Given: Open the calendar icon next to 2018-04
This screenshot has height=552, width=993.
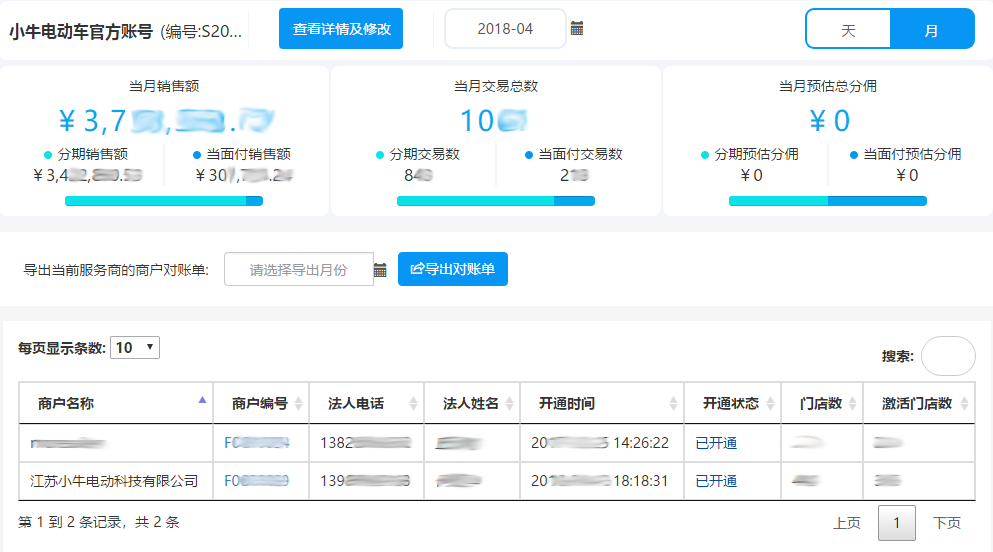Looking at the screenshot, I should click(x=577, y=28).
